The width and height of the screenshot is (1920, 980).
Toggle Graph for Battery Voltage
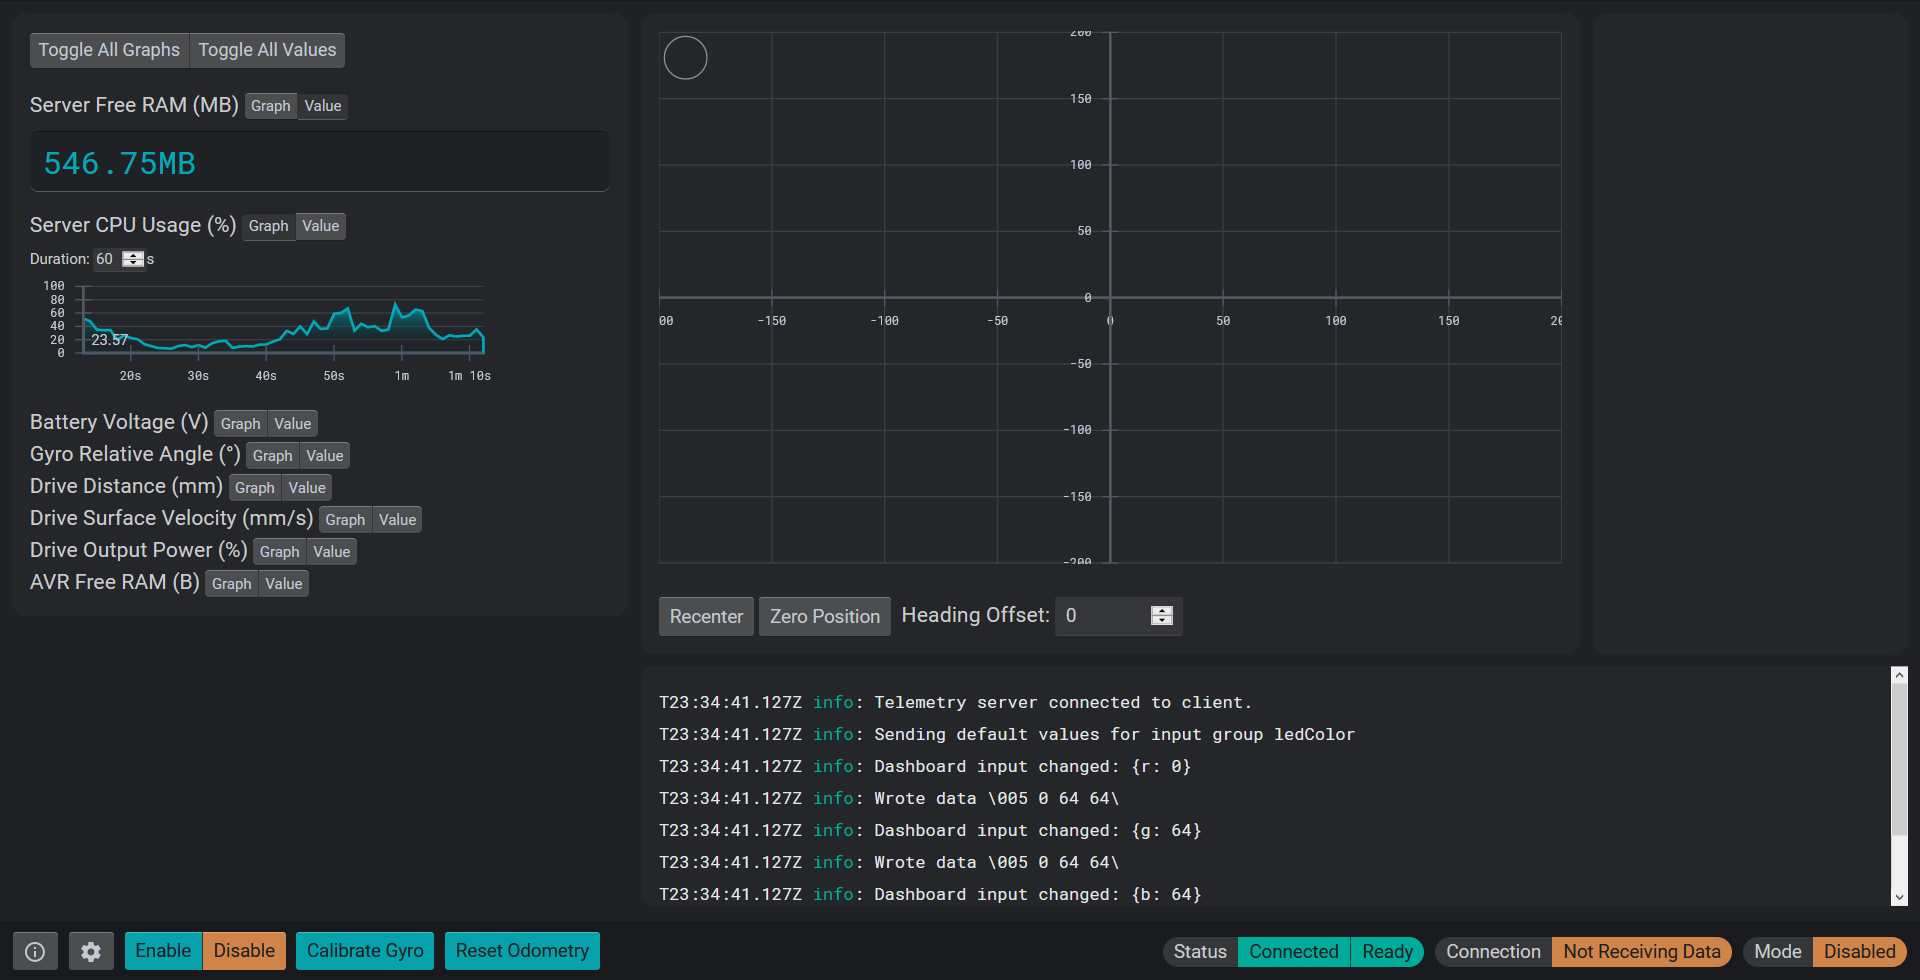click(x=240, y=424)
